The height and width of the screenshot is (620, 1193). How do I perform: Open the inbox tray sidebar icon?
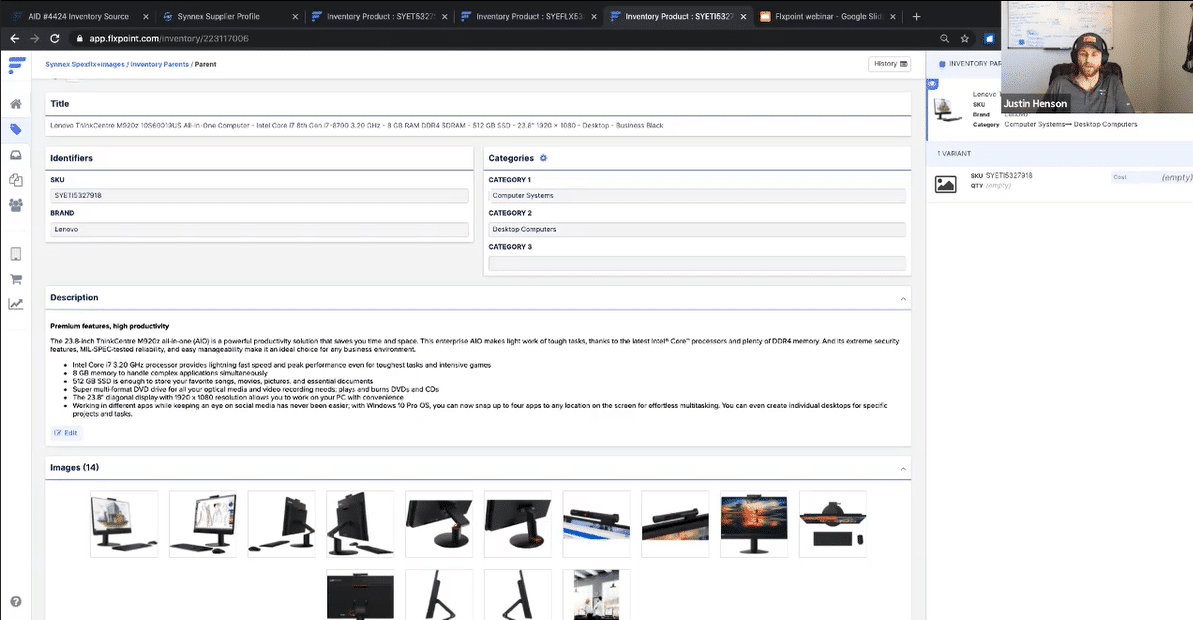(15, 155)
